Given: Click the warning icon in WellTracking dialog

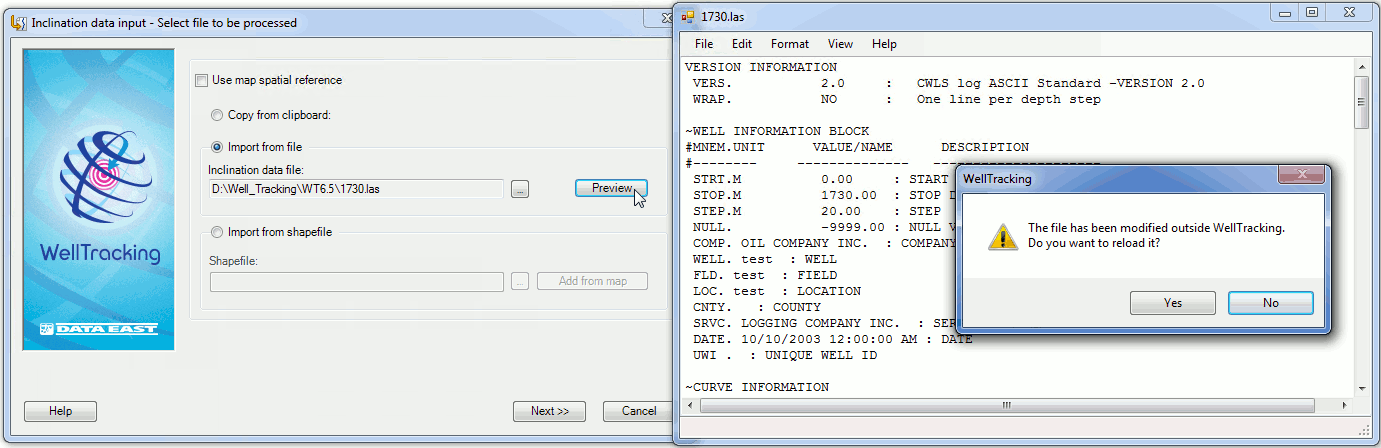Looking at the screenshot, I should pos(1002,235).
